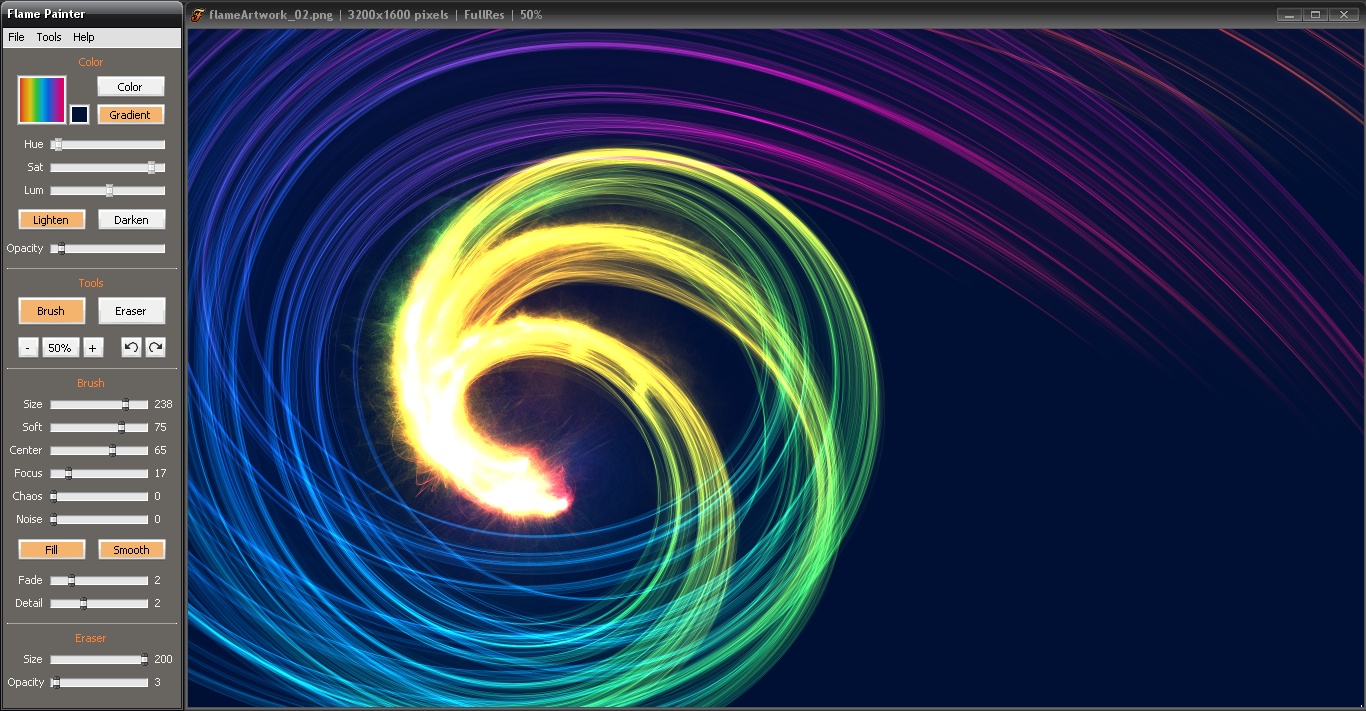1366x711 pixels.
Task: Open the rainbow gradient swatch
Action: tap(42, 100)
